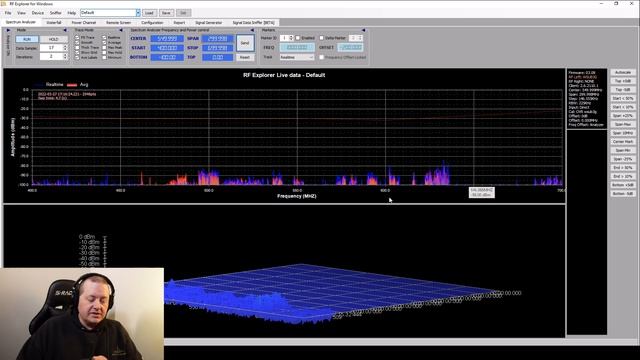Image resolution: width=640 pixels, height=360 pixels.
Task: Enable the Max Hold checkbox
Action: (104, 53)
